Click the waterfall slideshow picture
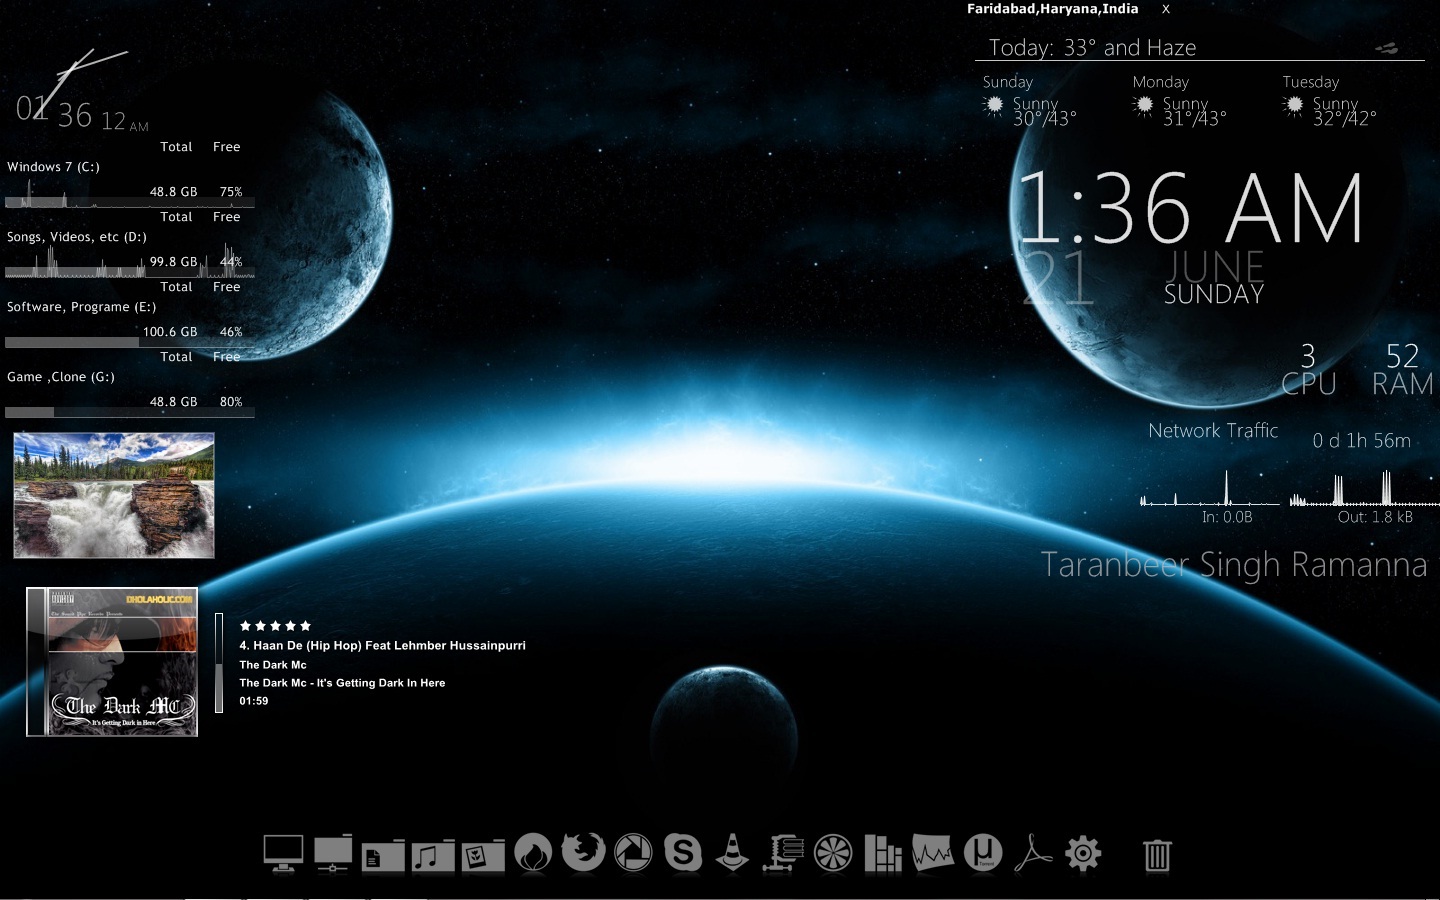 coord(114,495)
